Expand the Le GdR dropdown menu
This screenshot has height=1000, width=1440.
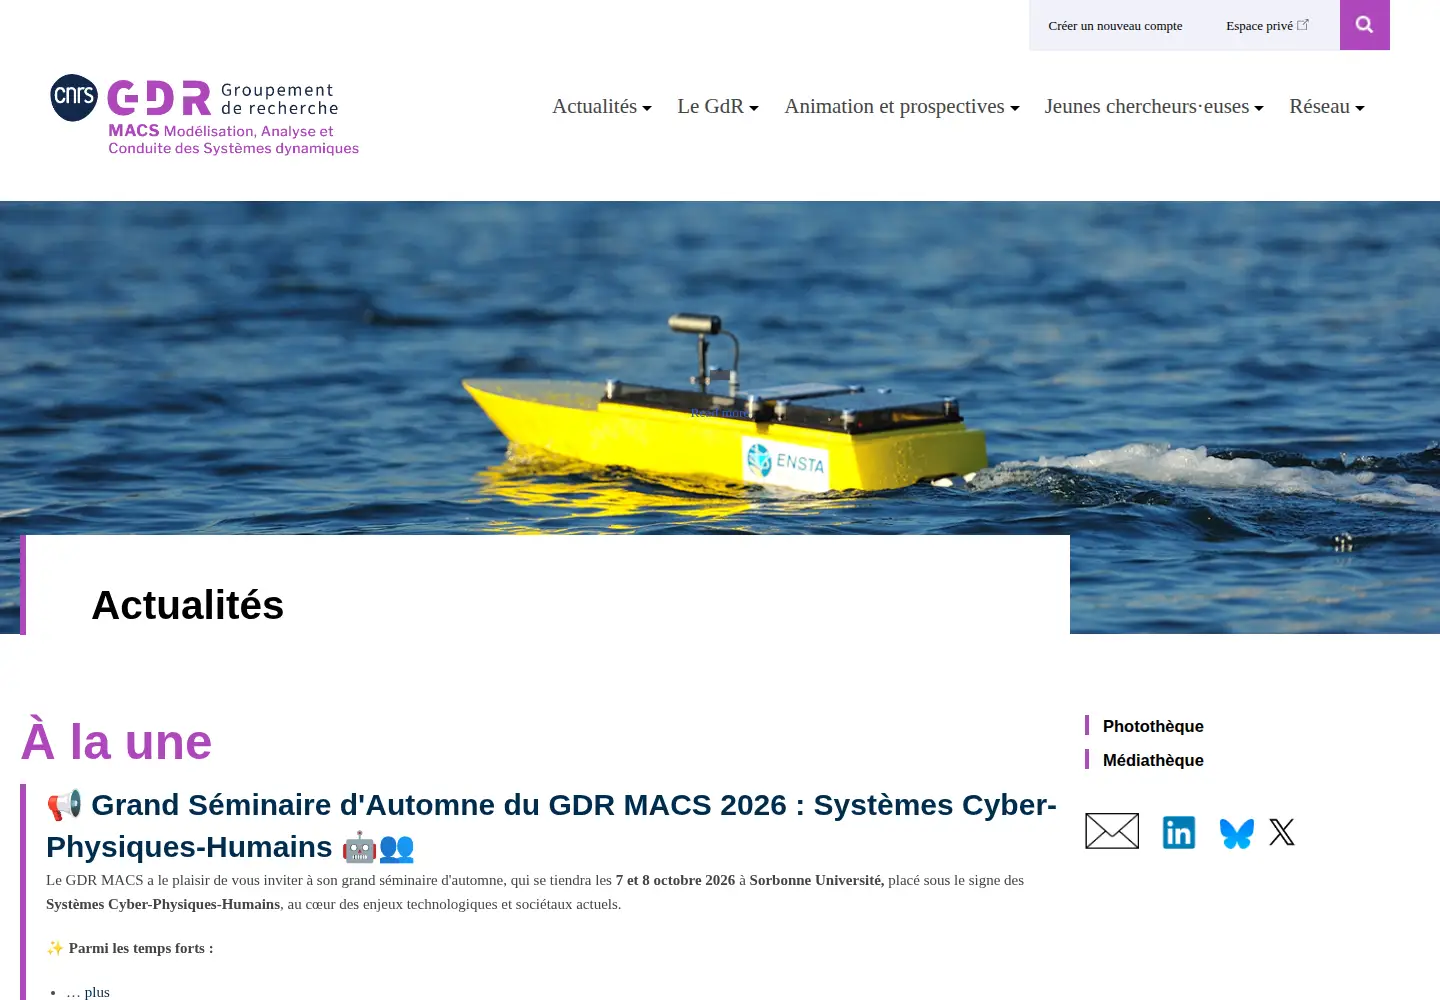point(718,106)
